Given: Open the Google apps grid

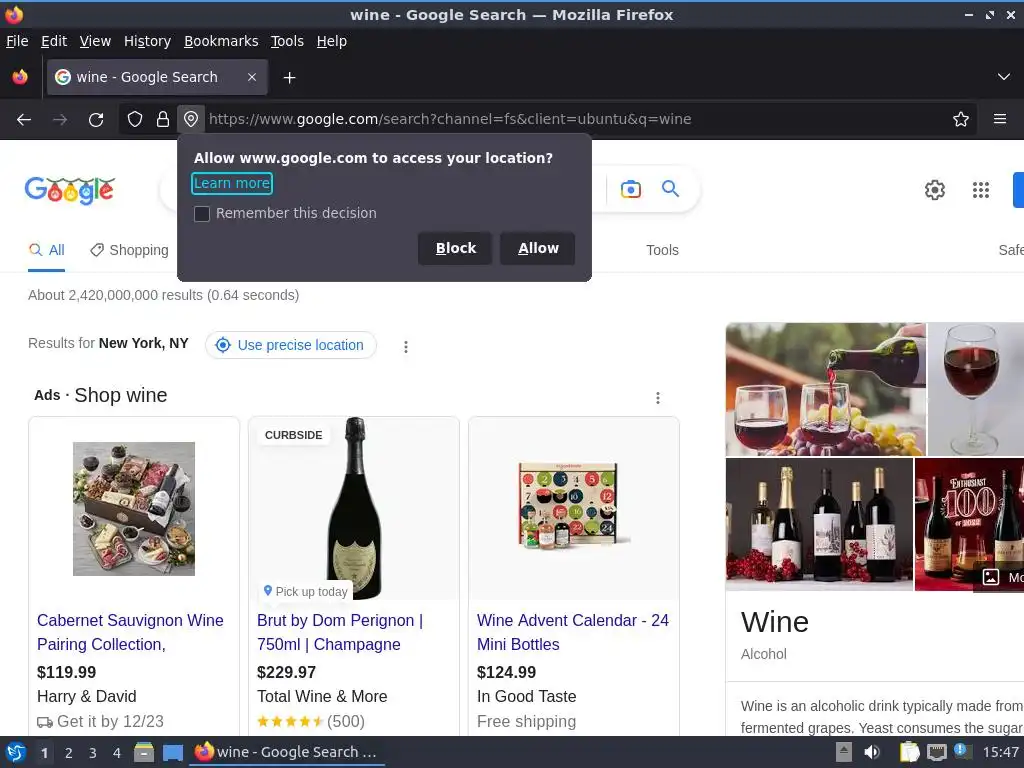Looking at the screenshot, I should [981, 189].
